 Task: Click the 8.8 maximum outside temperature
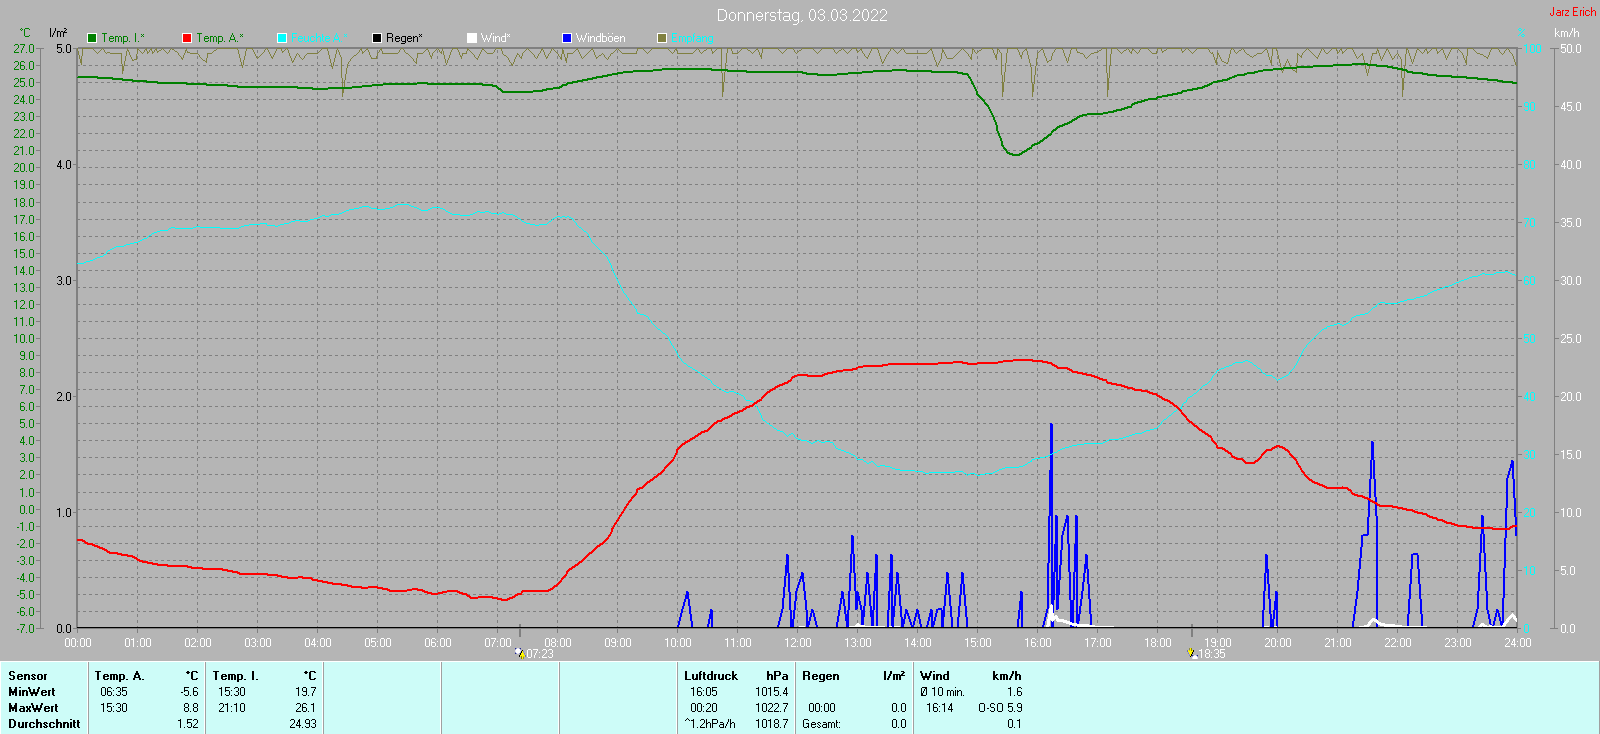191,708
